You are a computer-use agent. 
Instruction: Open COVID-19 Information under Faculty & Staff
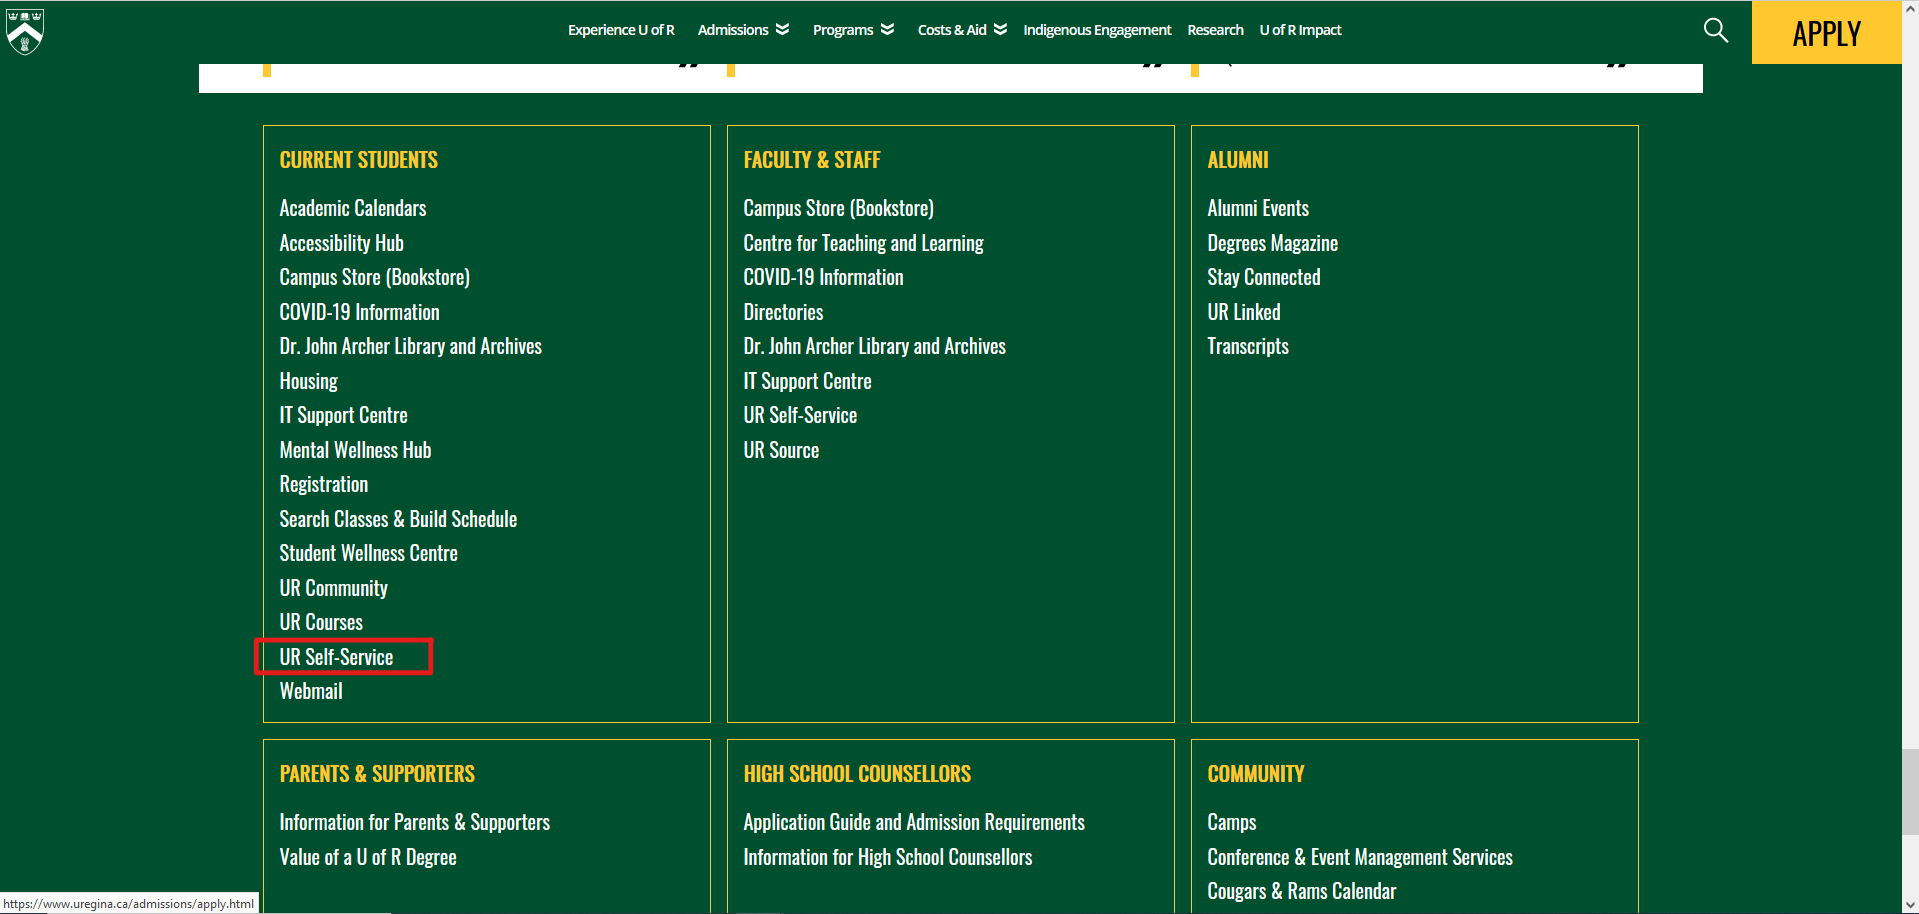[824, 277]
